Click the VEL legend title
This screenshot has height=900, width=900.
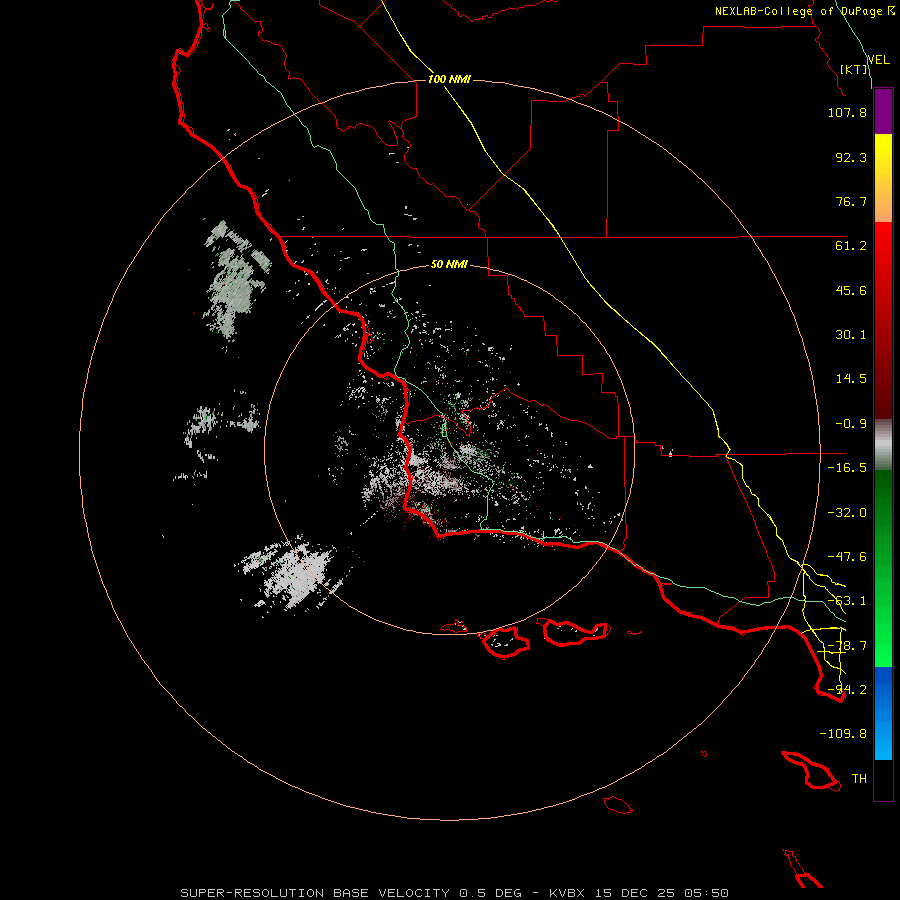(878, 59)
